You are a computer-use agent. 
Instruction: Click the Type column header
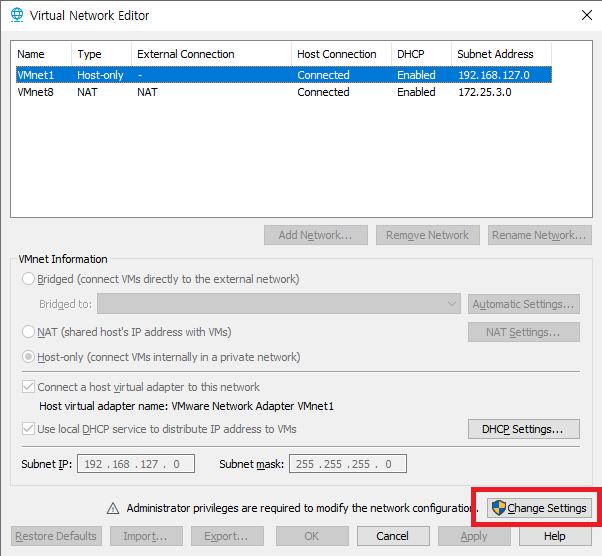point(102,54)
